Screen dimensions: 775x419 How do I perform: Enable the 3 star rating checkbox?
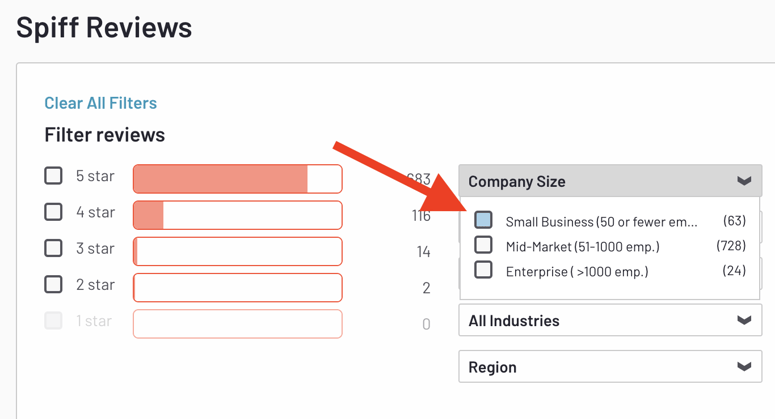(54, 249)
